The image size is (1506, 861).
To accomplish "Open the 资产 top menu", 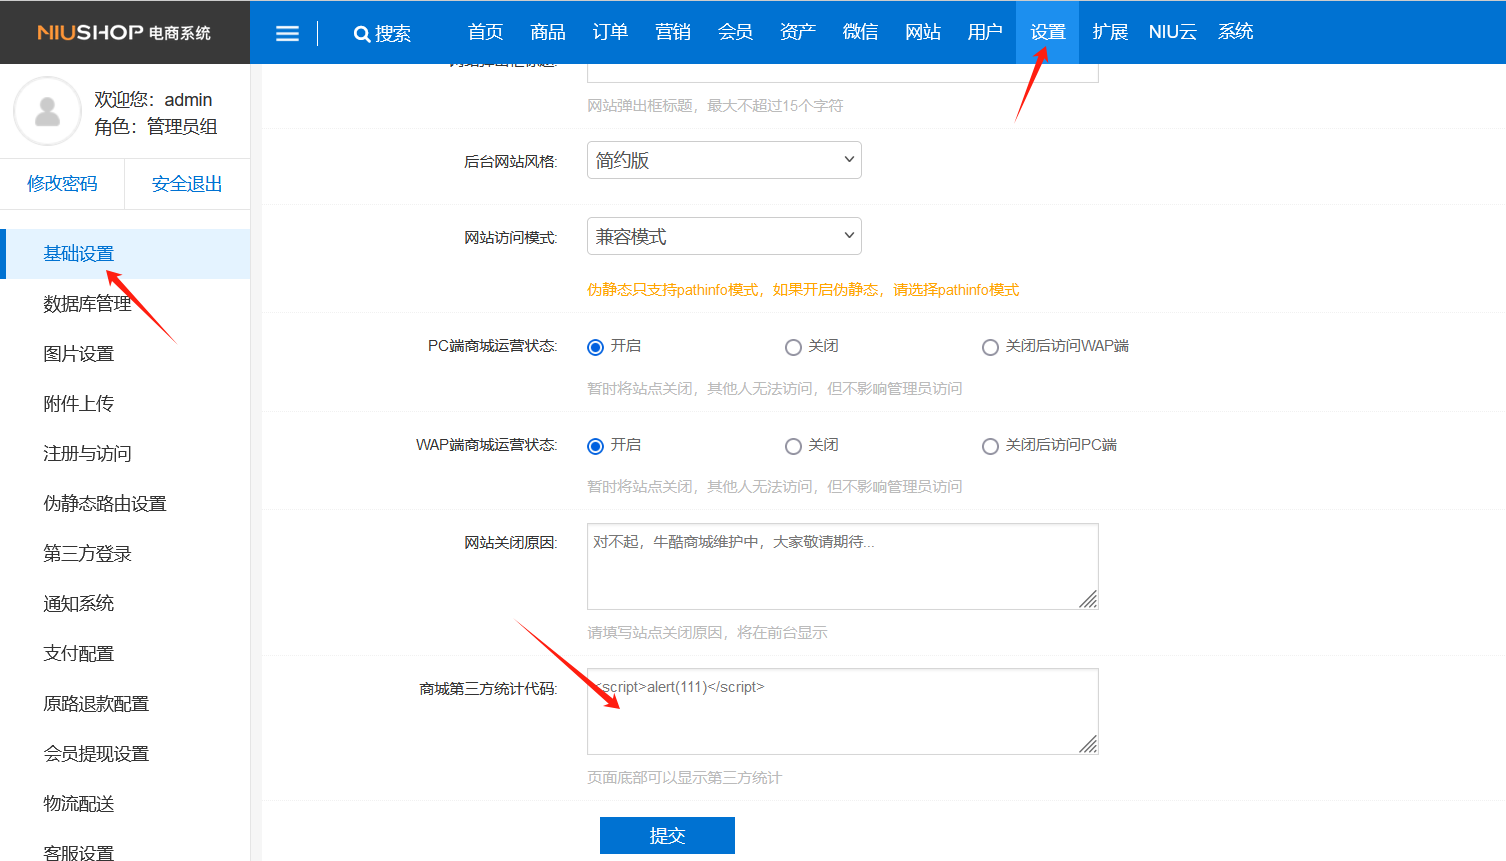I will point(798,32).
